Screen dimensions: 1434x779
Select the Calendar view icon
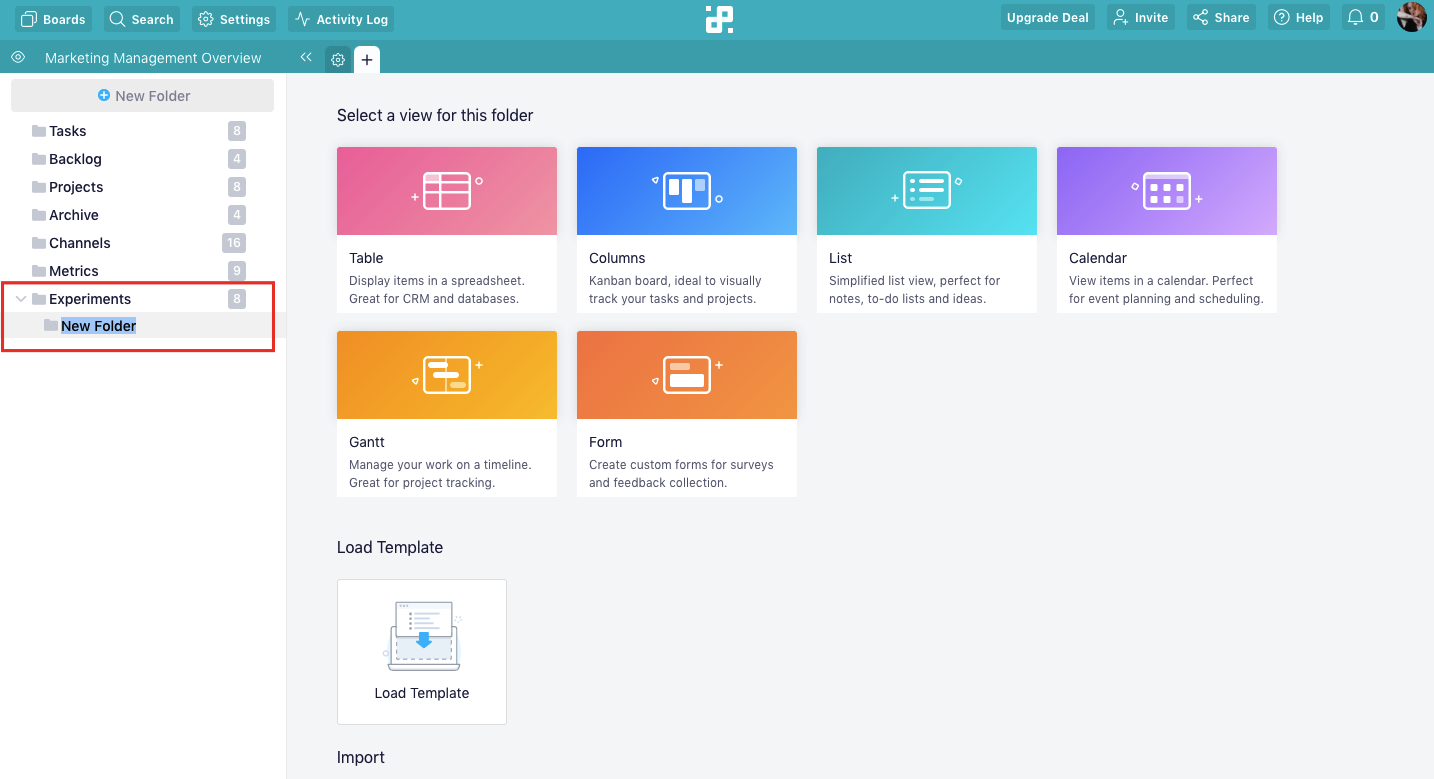pyautogui.click(x=1167, y=191)
